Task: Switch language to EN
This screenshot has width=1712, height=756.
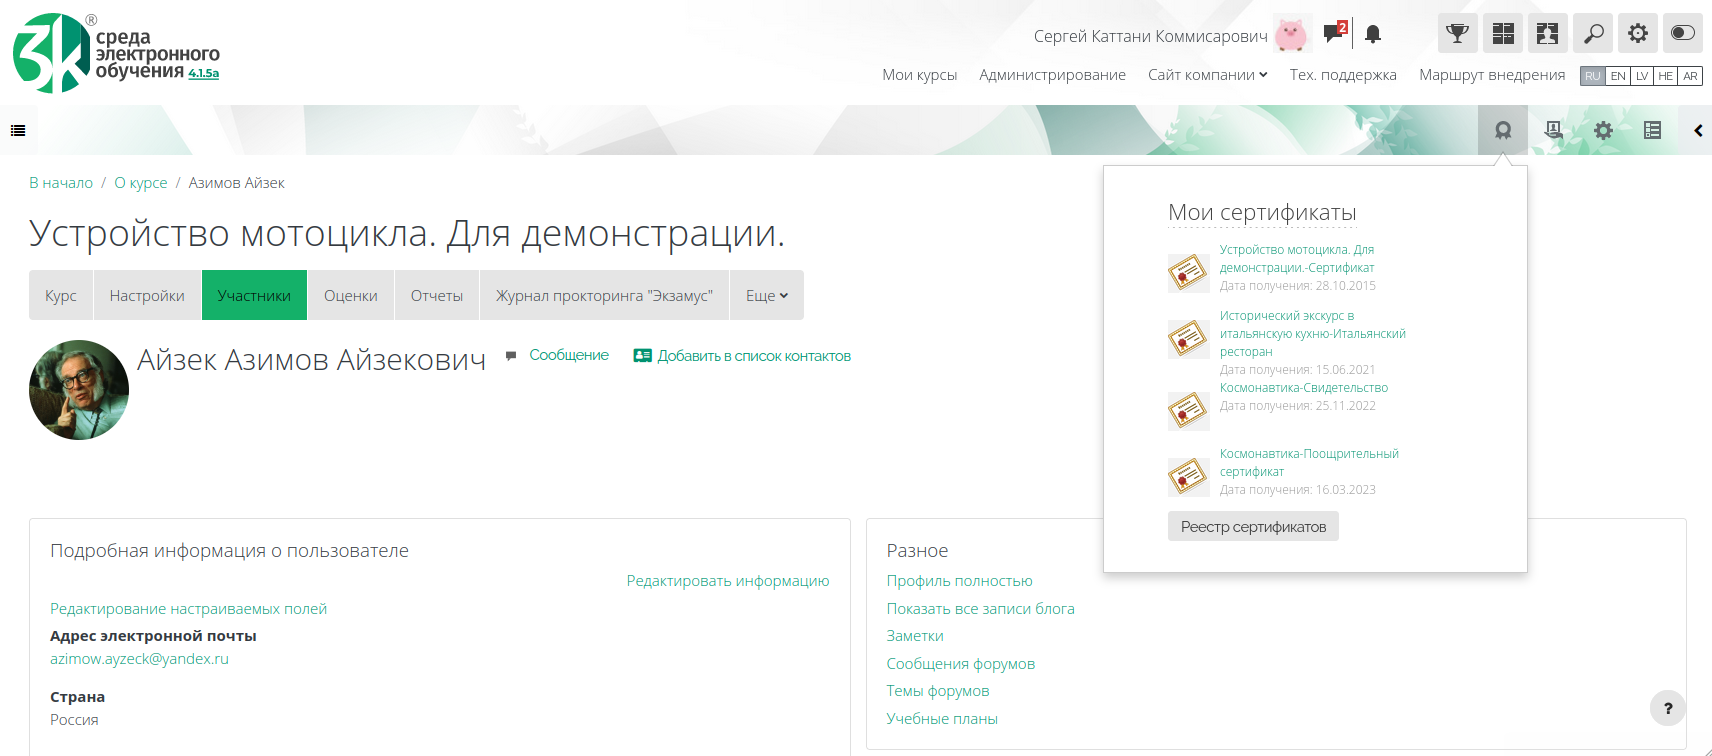Action: [1617, 76]
